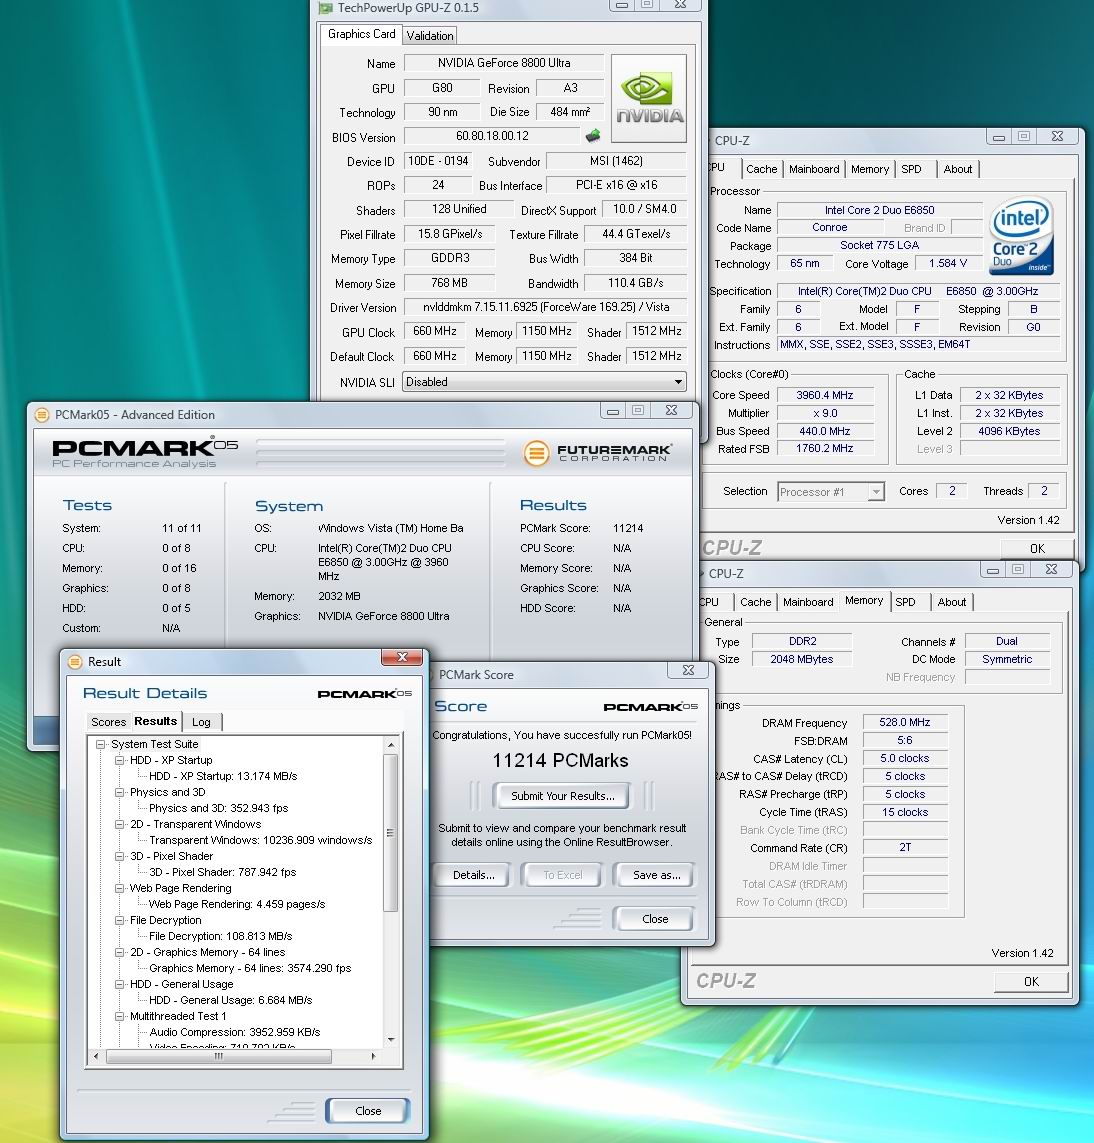
Task: Open the SPD tab in upper CPU-Z
Action: coord(911,169)
